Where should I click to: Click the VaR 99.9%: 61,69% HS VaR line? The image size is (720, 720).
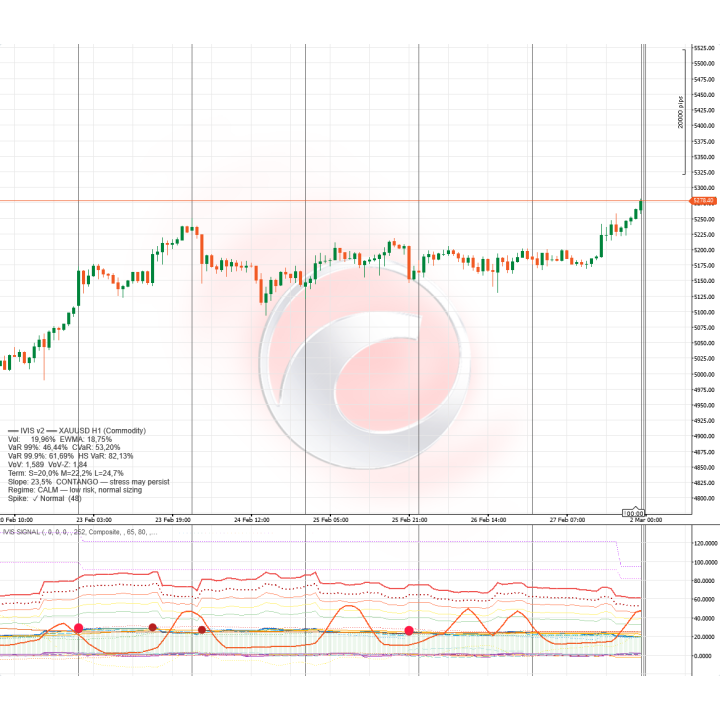[70, 456]
